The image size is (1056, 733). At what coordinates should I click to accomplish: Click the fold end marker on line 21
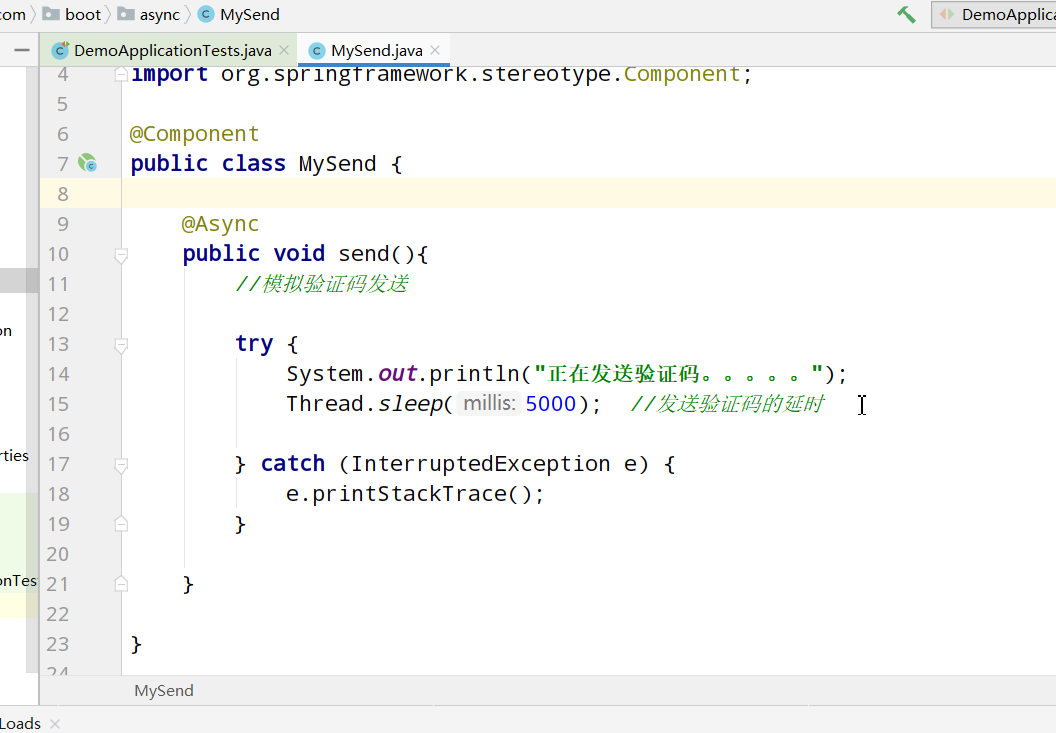point(121,584)
